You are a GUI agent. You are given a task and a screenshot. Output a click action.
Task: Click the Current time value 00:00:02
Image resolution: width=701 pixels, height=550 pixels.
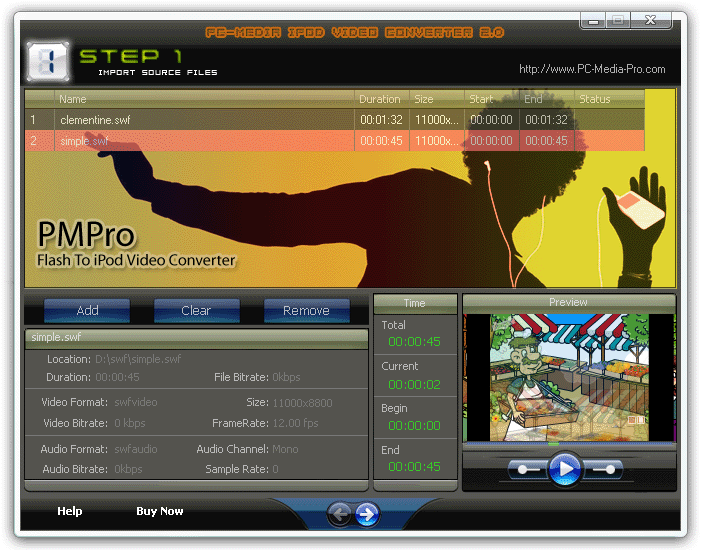click(414, 385)
